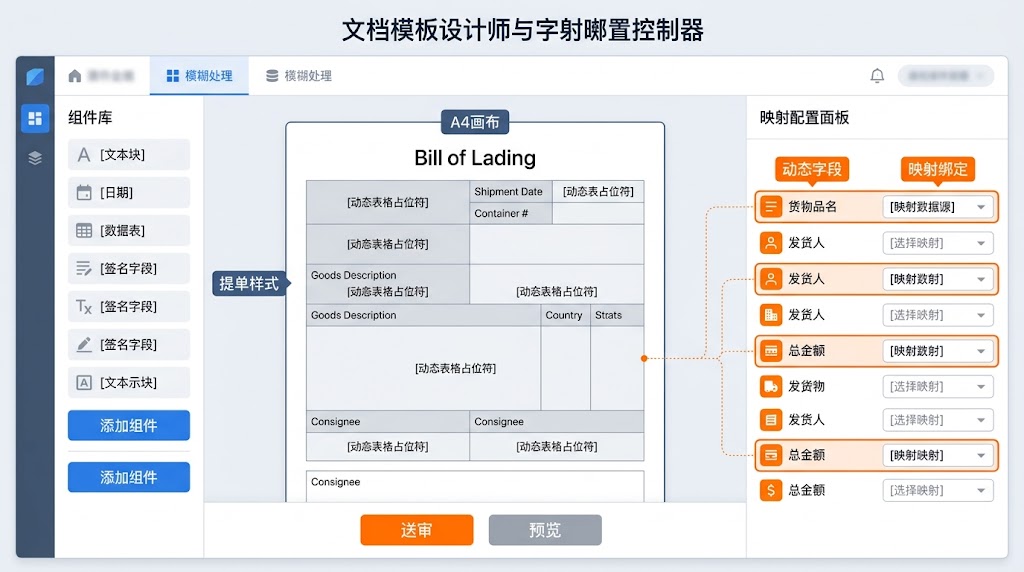Screen dimensions: 1024x572
Task: Open the layers icon in left sidebar
Action: [35, 157]
